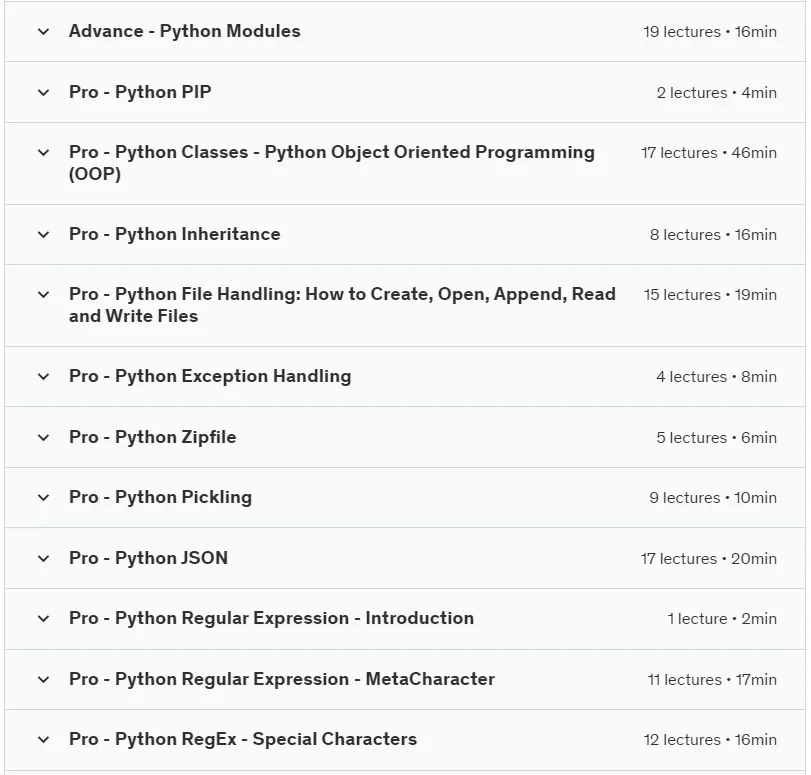Click 17 lectures • 46min on Classes row
This screenshot has height=775, width=811.
709,153
